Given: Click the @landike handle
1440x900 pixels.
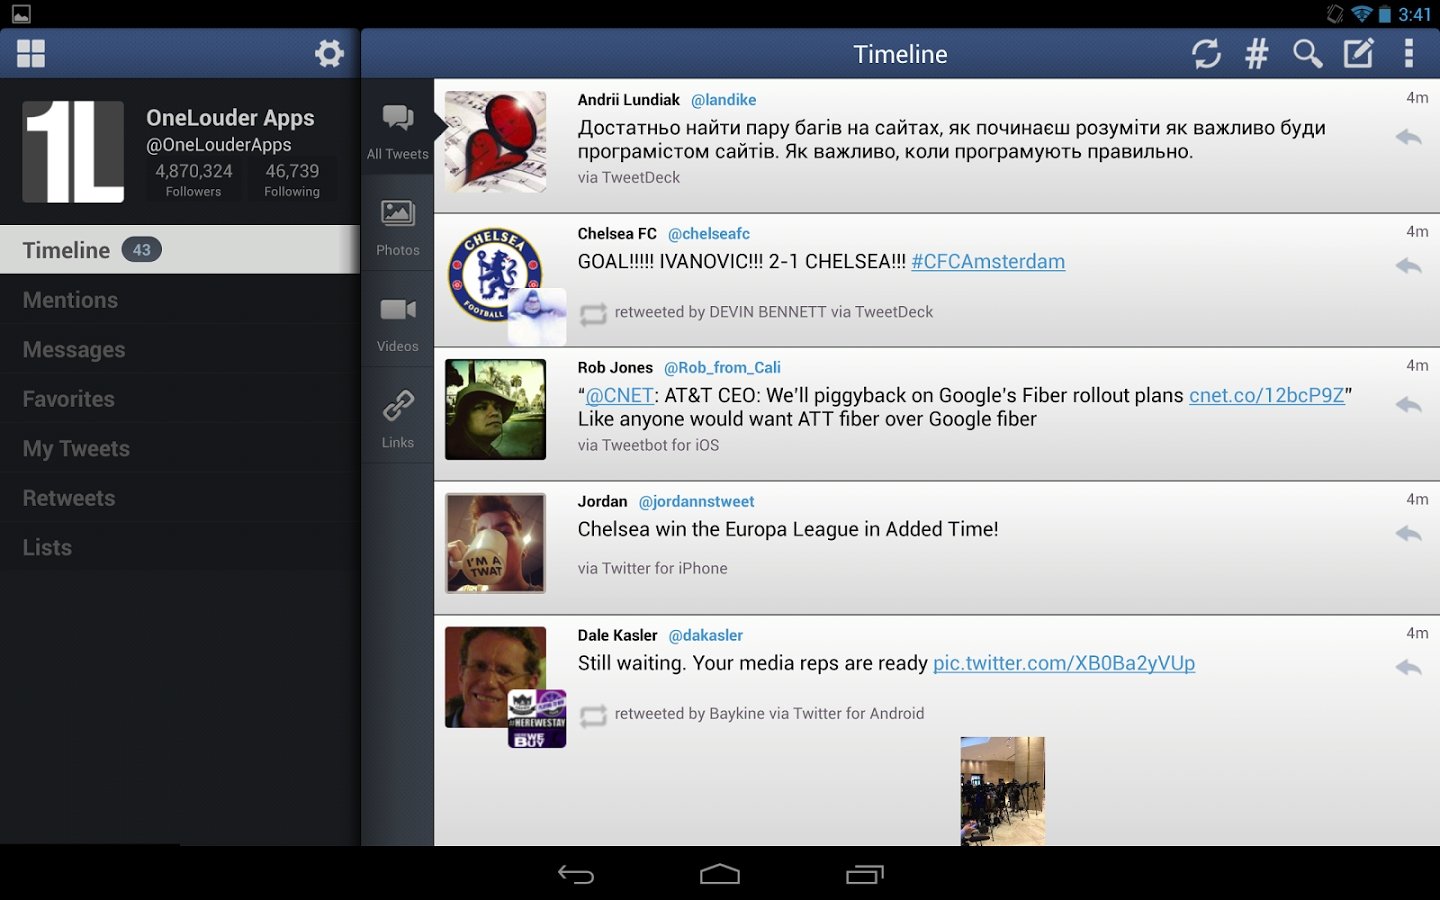Looking at the screenshot, I should 723,100.
